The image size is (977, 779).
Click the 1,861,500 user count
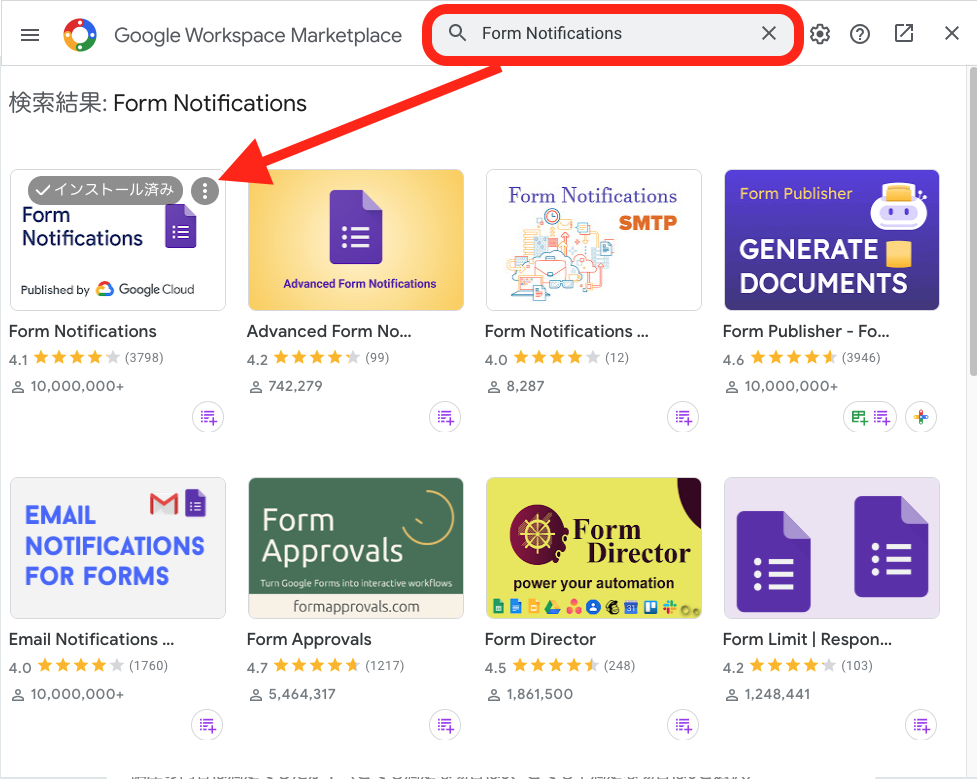(x=540, y=694)
